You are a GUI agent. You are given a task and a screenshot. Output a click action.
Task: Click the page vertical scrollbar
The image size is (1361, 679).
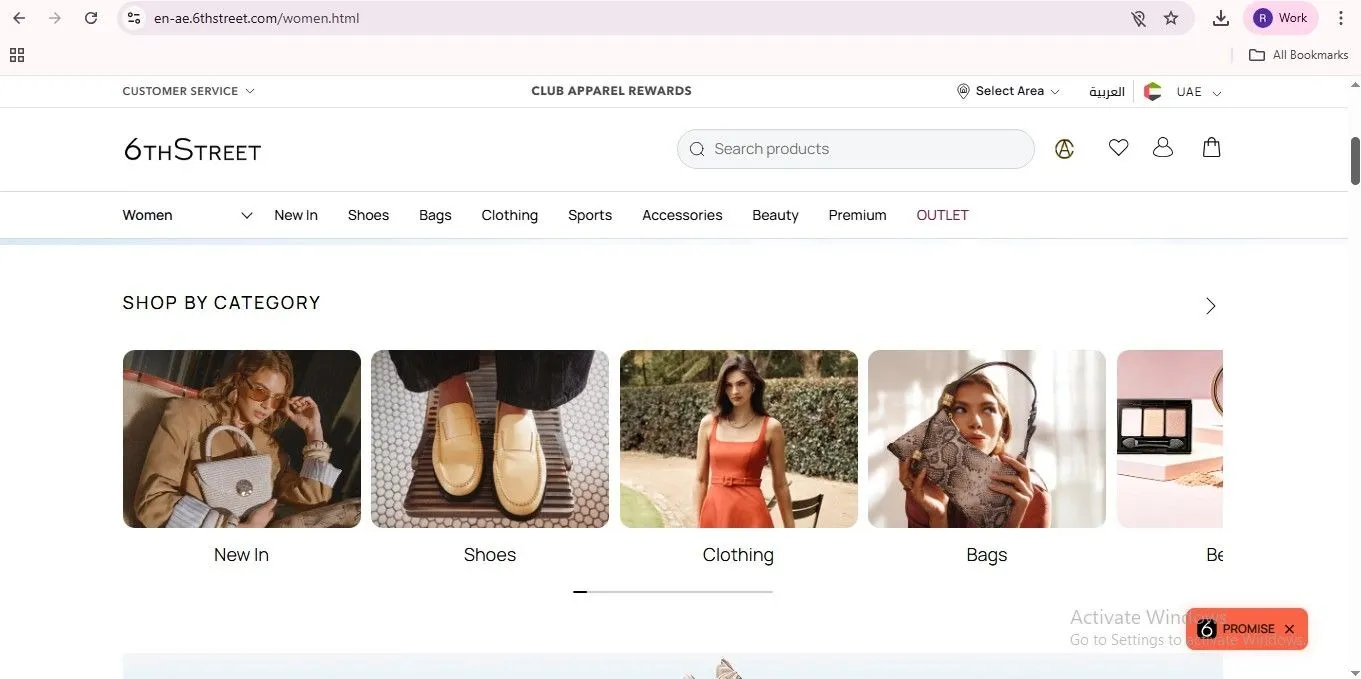[x=1355, y=160]
